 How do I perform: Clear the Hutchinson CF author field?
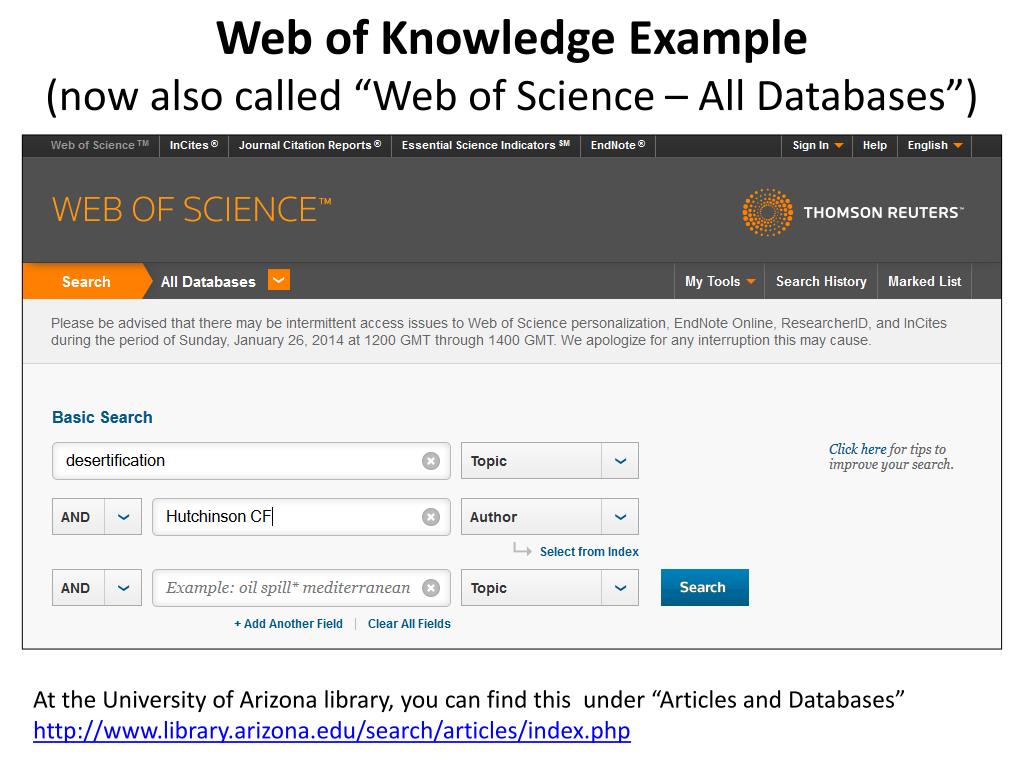pos(430,517)
